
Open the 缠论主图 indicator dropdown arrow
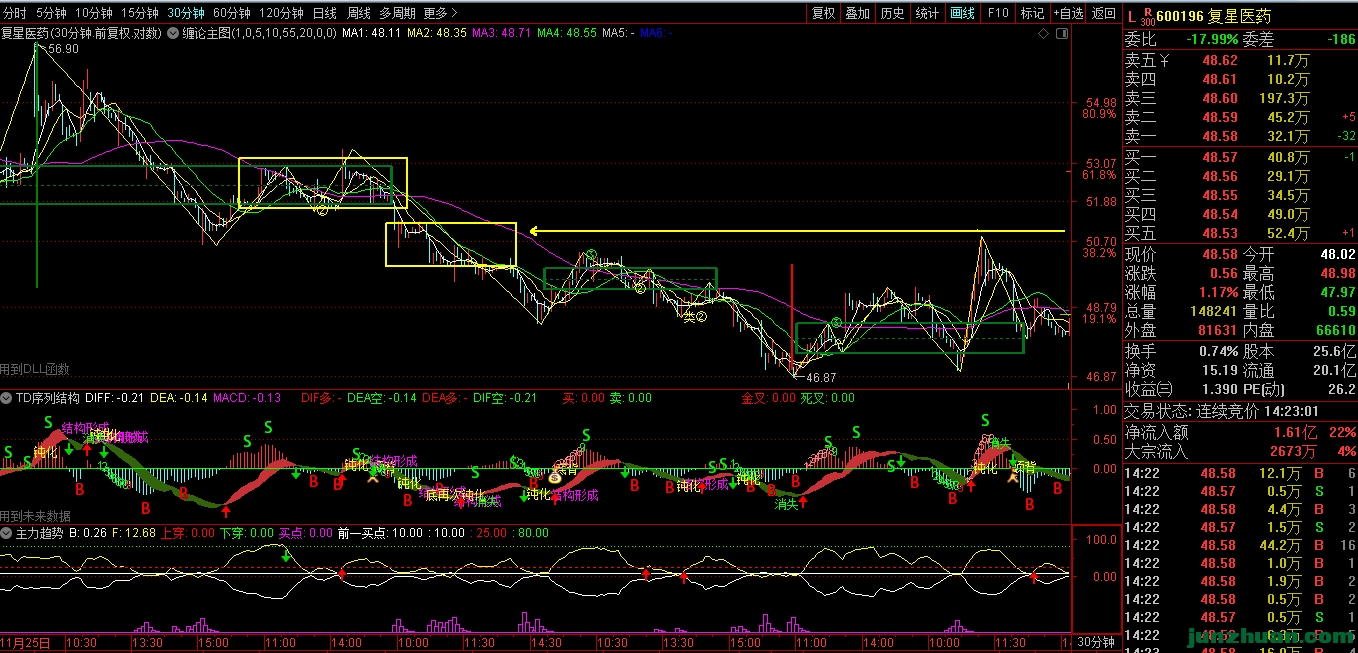[x=175, y=33]
